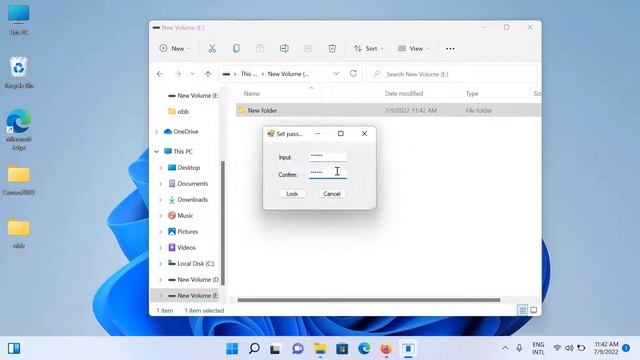Sort by the Date modified column header
This screenshot has width=640, height=360.
(404, 93)
